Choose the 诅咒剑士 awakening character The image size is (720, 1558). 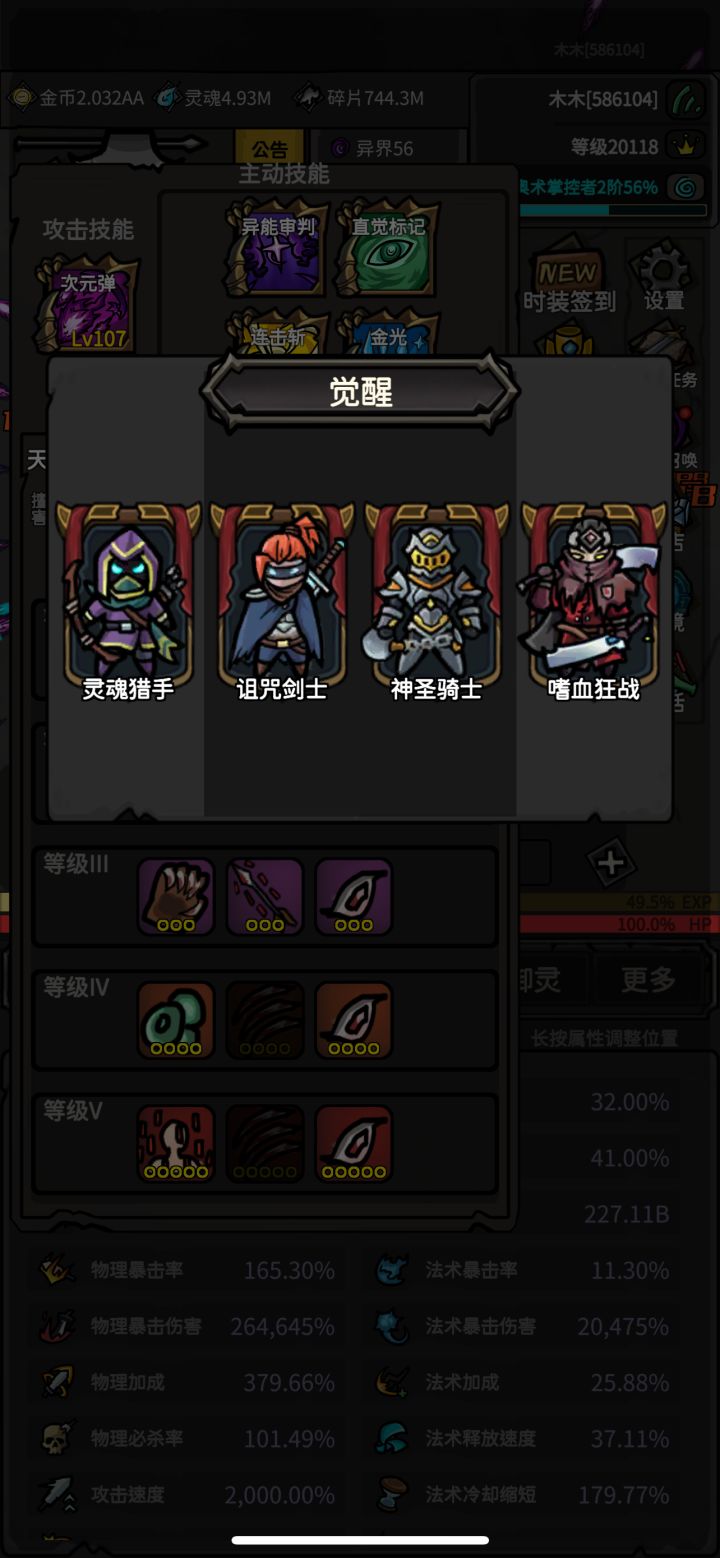282,602
